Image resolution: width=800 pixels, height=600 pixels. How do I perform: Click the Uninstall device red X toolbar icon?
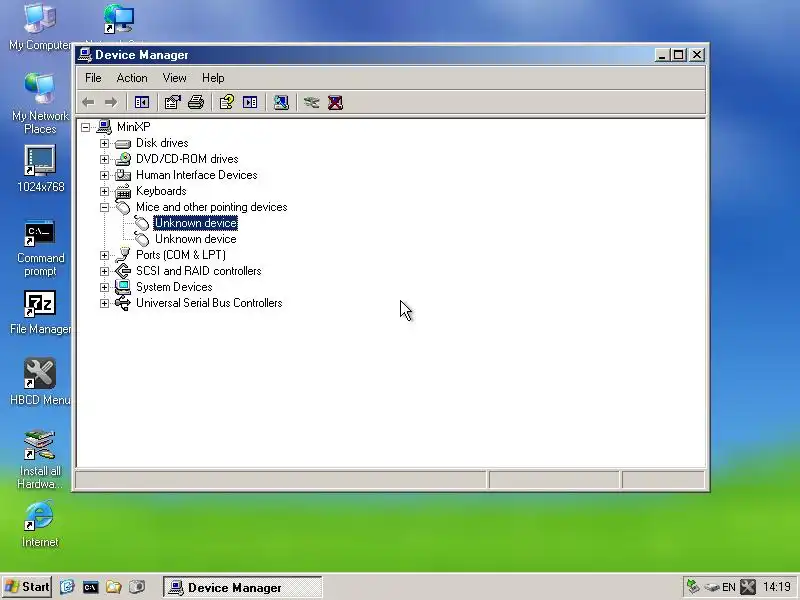point(335,103)
